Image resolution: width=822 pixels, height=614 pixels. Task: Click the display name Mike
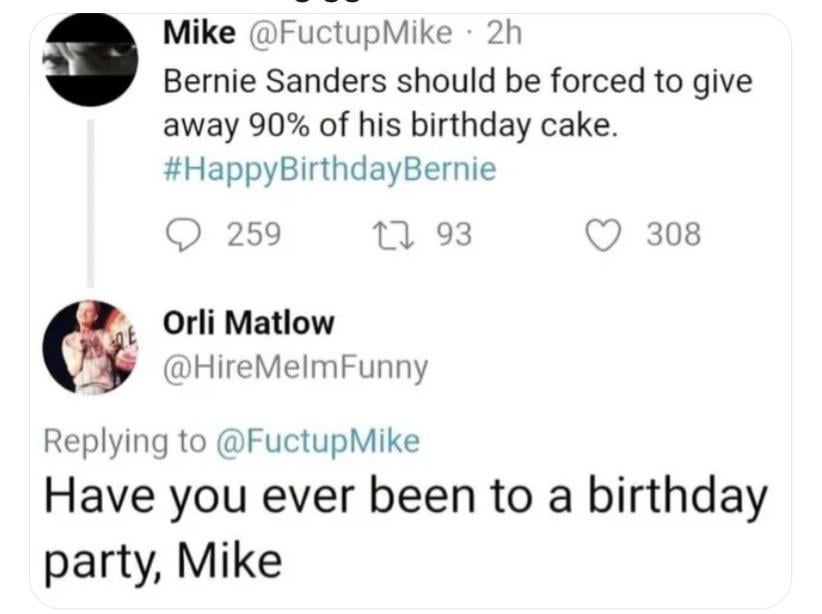point(199,37)
